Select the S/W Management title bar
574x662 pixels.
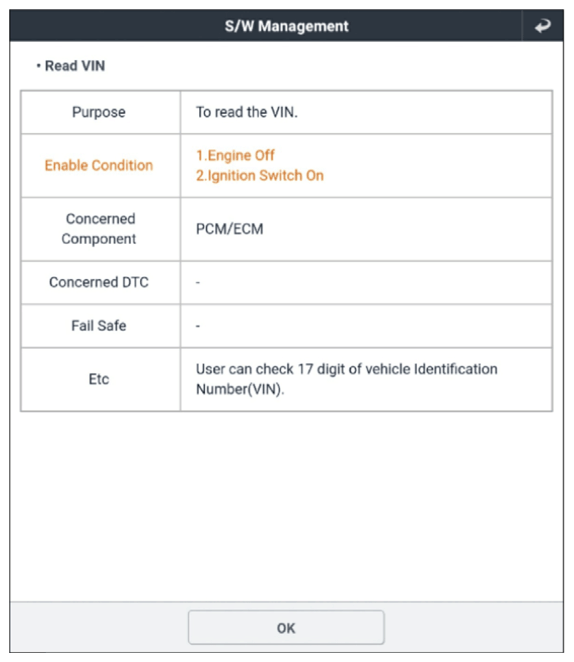point(287,26)
